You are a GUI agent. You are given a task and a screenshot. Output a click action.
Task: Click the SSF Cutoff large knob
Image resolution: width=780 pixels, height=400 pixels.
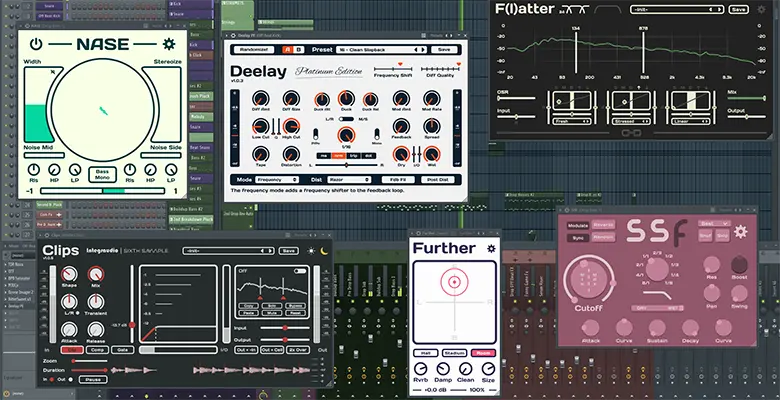[588, 279]
